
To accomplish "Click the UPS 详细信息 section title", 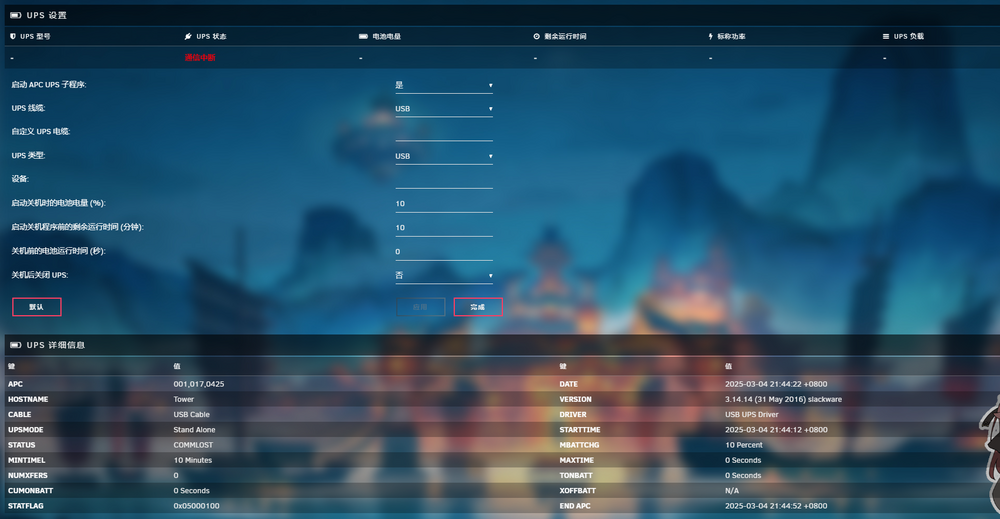I will click(x=55, y=345).
